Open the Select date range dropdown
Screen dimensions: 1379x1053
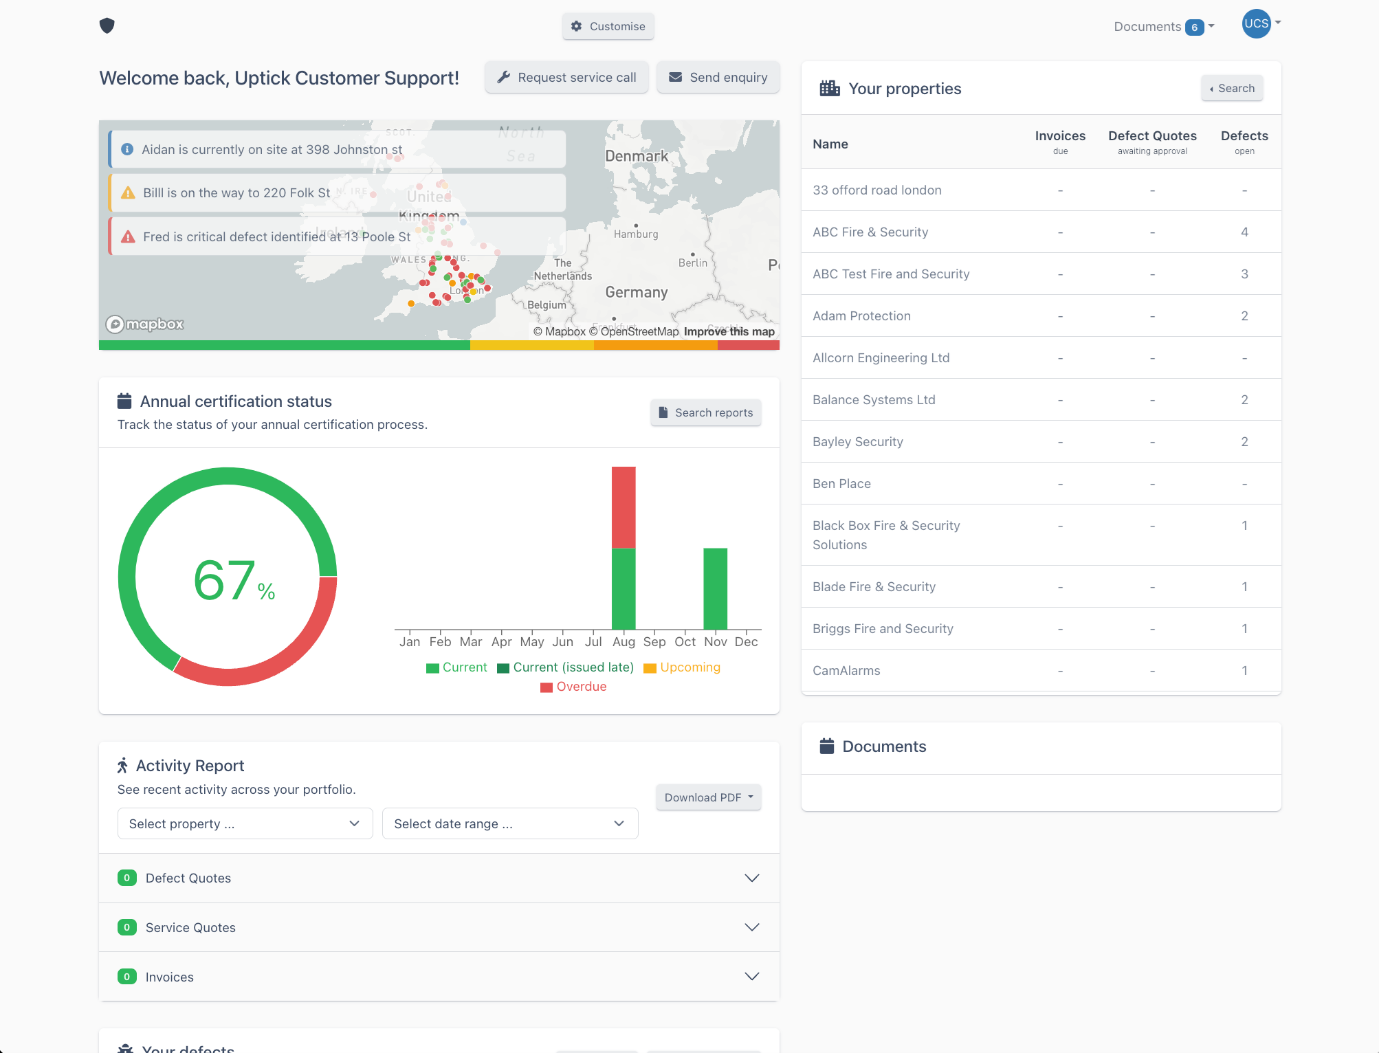click(x=510, y=824)
